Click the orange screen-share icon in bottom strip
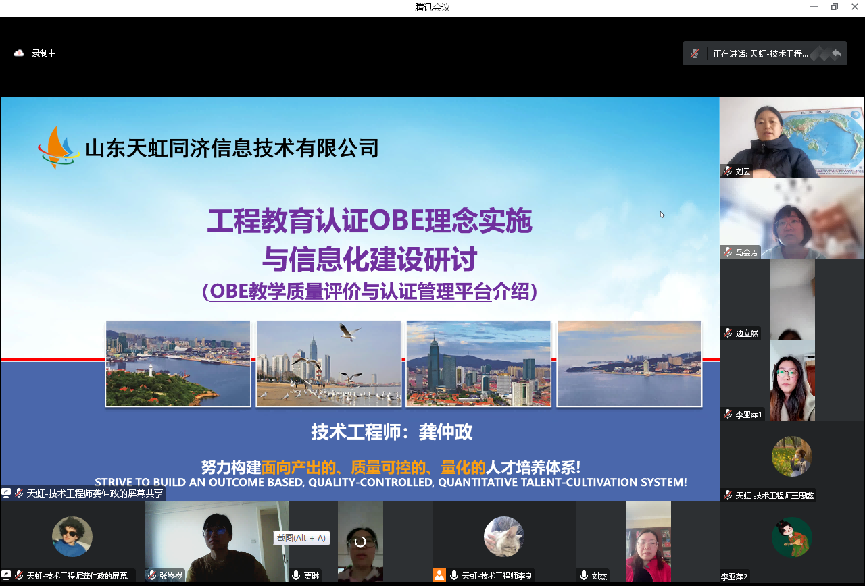865x586 pixels. [439, 575]
